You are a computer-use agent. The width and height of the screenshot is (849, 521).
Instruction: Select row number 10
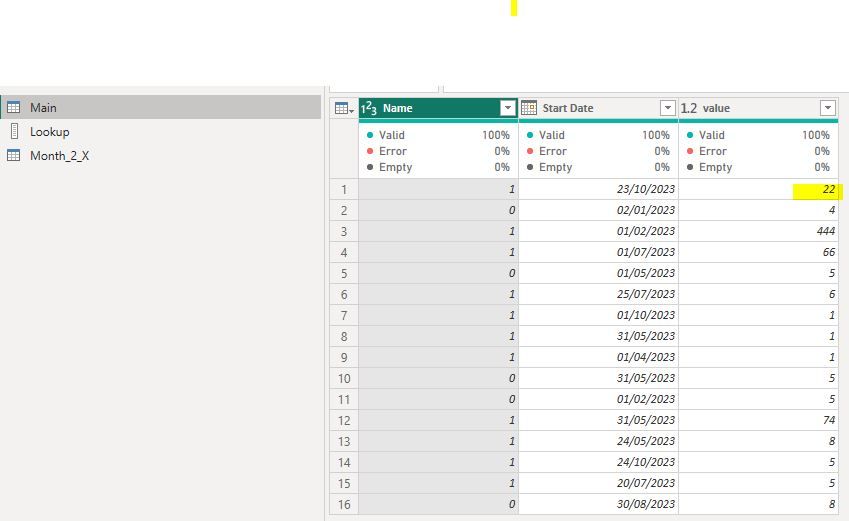click(x=344, y=379)
